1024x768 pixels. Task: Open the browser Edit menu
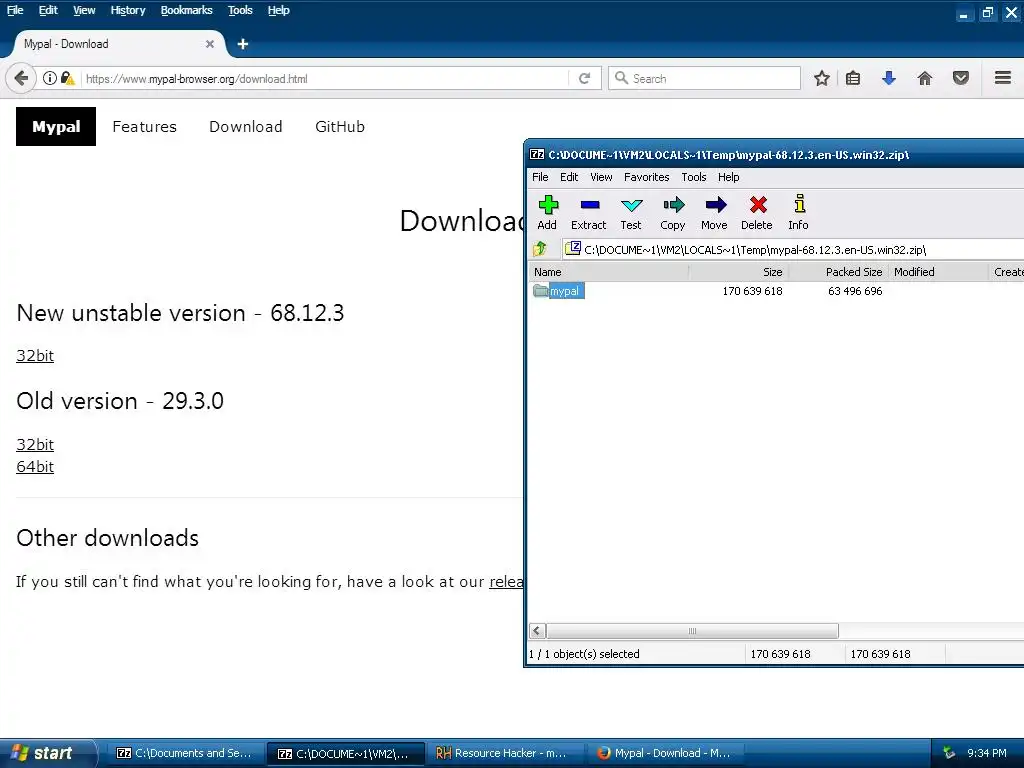48,10
